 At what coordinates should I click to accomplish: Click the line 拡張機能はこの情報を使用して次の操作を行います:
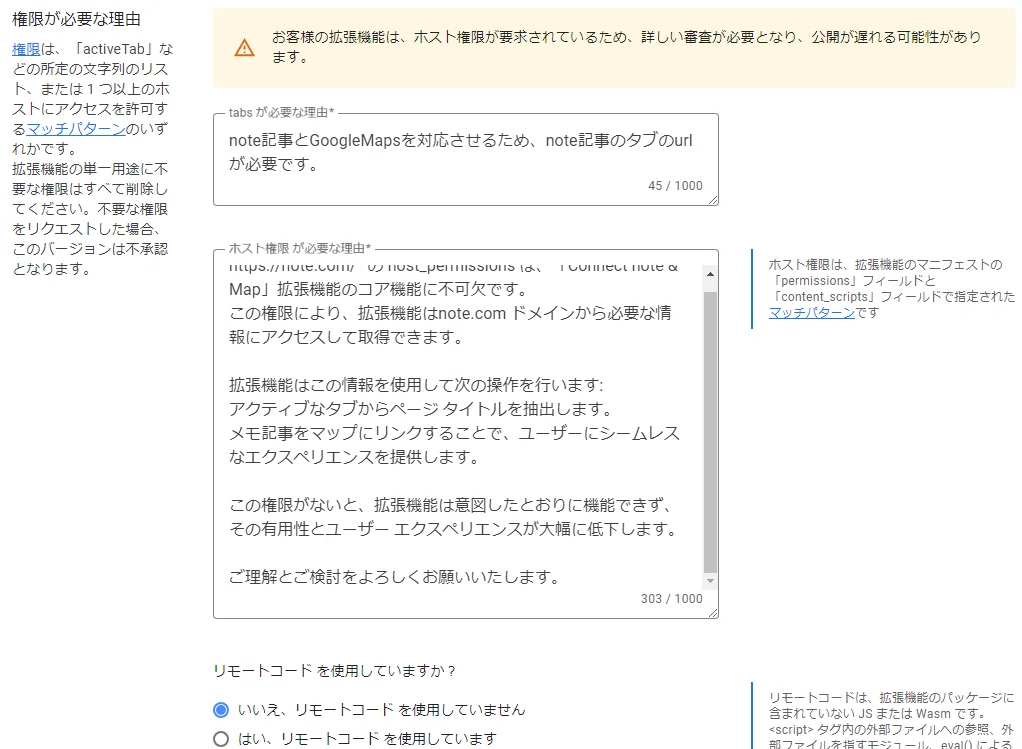tap(416, 385)
